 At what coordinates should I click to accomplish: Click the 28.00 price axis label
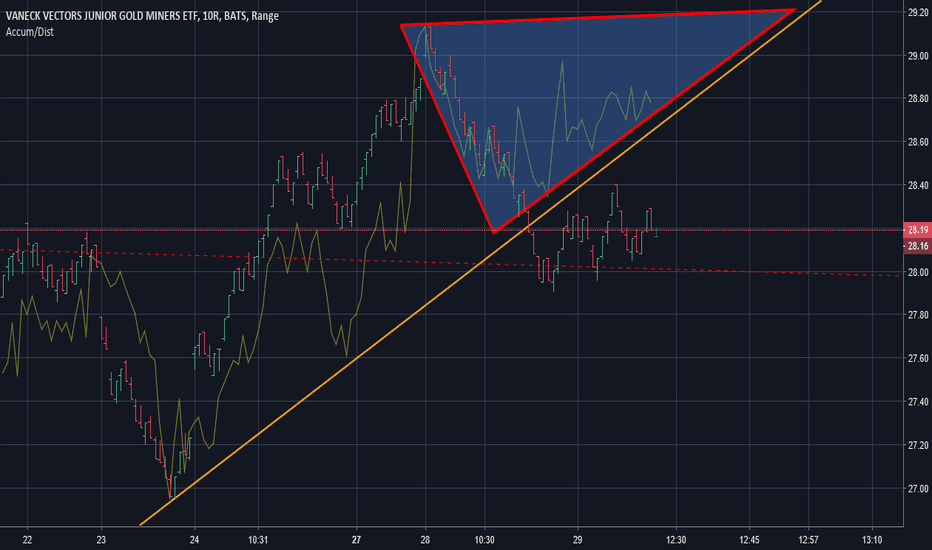(918, 272)
